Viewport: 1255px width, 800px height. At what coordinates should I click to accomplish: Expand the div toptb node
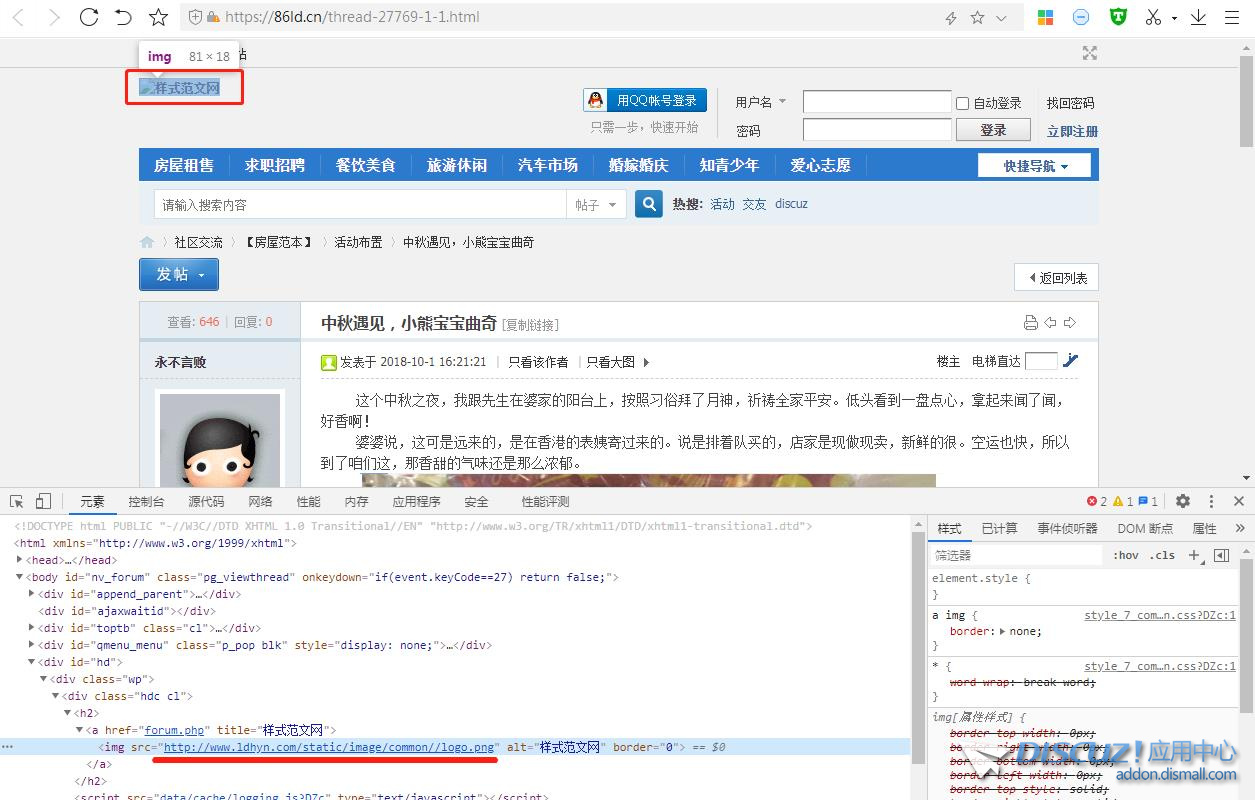(x=31, y=628)
